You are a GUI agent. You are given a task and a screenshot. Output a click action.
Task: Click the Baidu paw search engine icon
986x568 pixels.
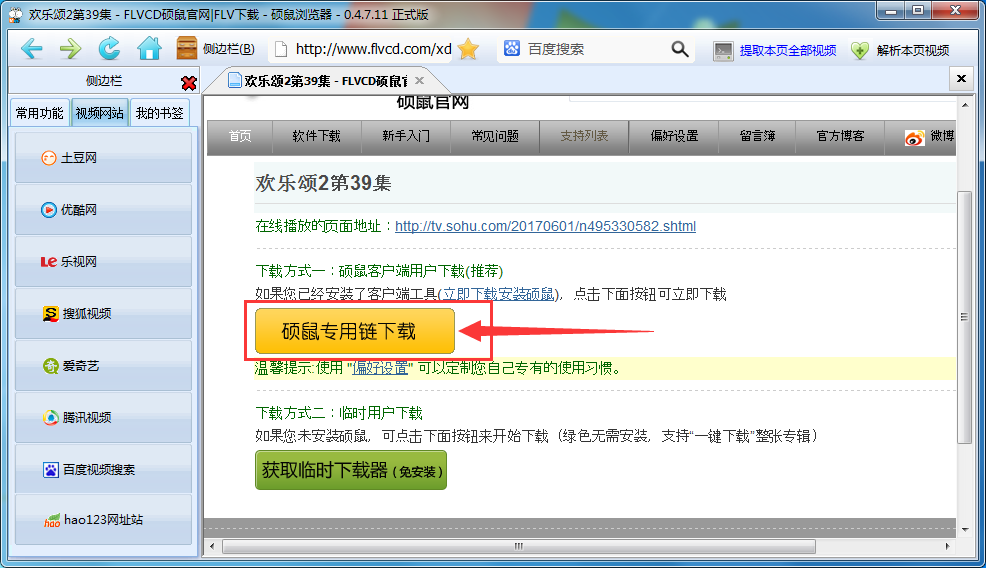pyautogui.click(x=512, y=48)
